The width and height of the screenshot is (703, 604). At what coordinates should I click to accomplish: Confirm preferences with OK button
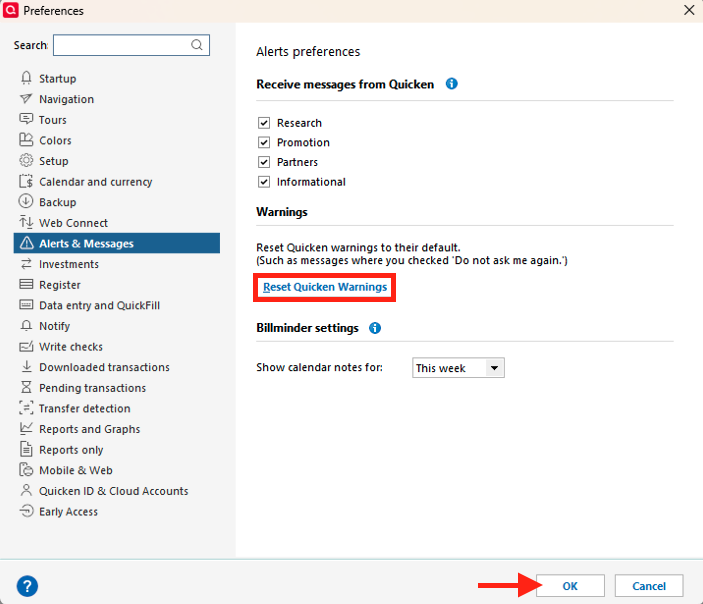pos(570,586)
